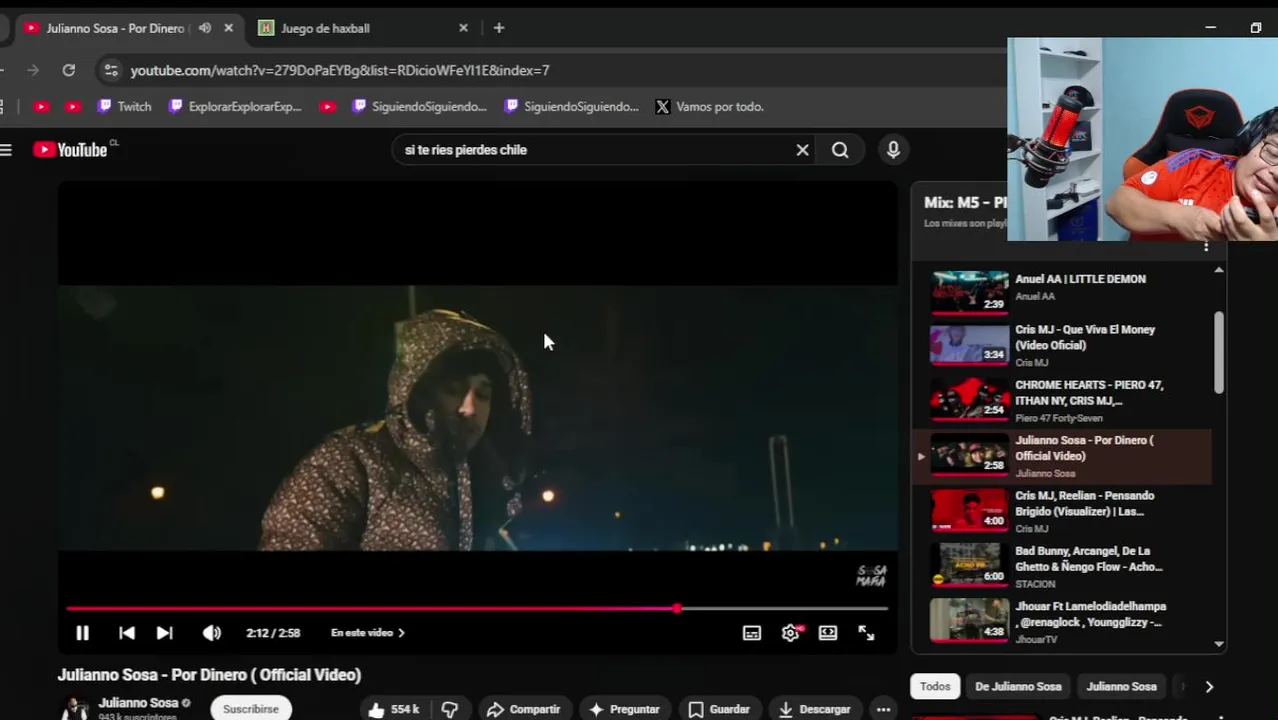The width and height of the screenshot is (1278, 720).
Task: Like the video with 554 k likes
Action: click(x=393, y=709)
